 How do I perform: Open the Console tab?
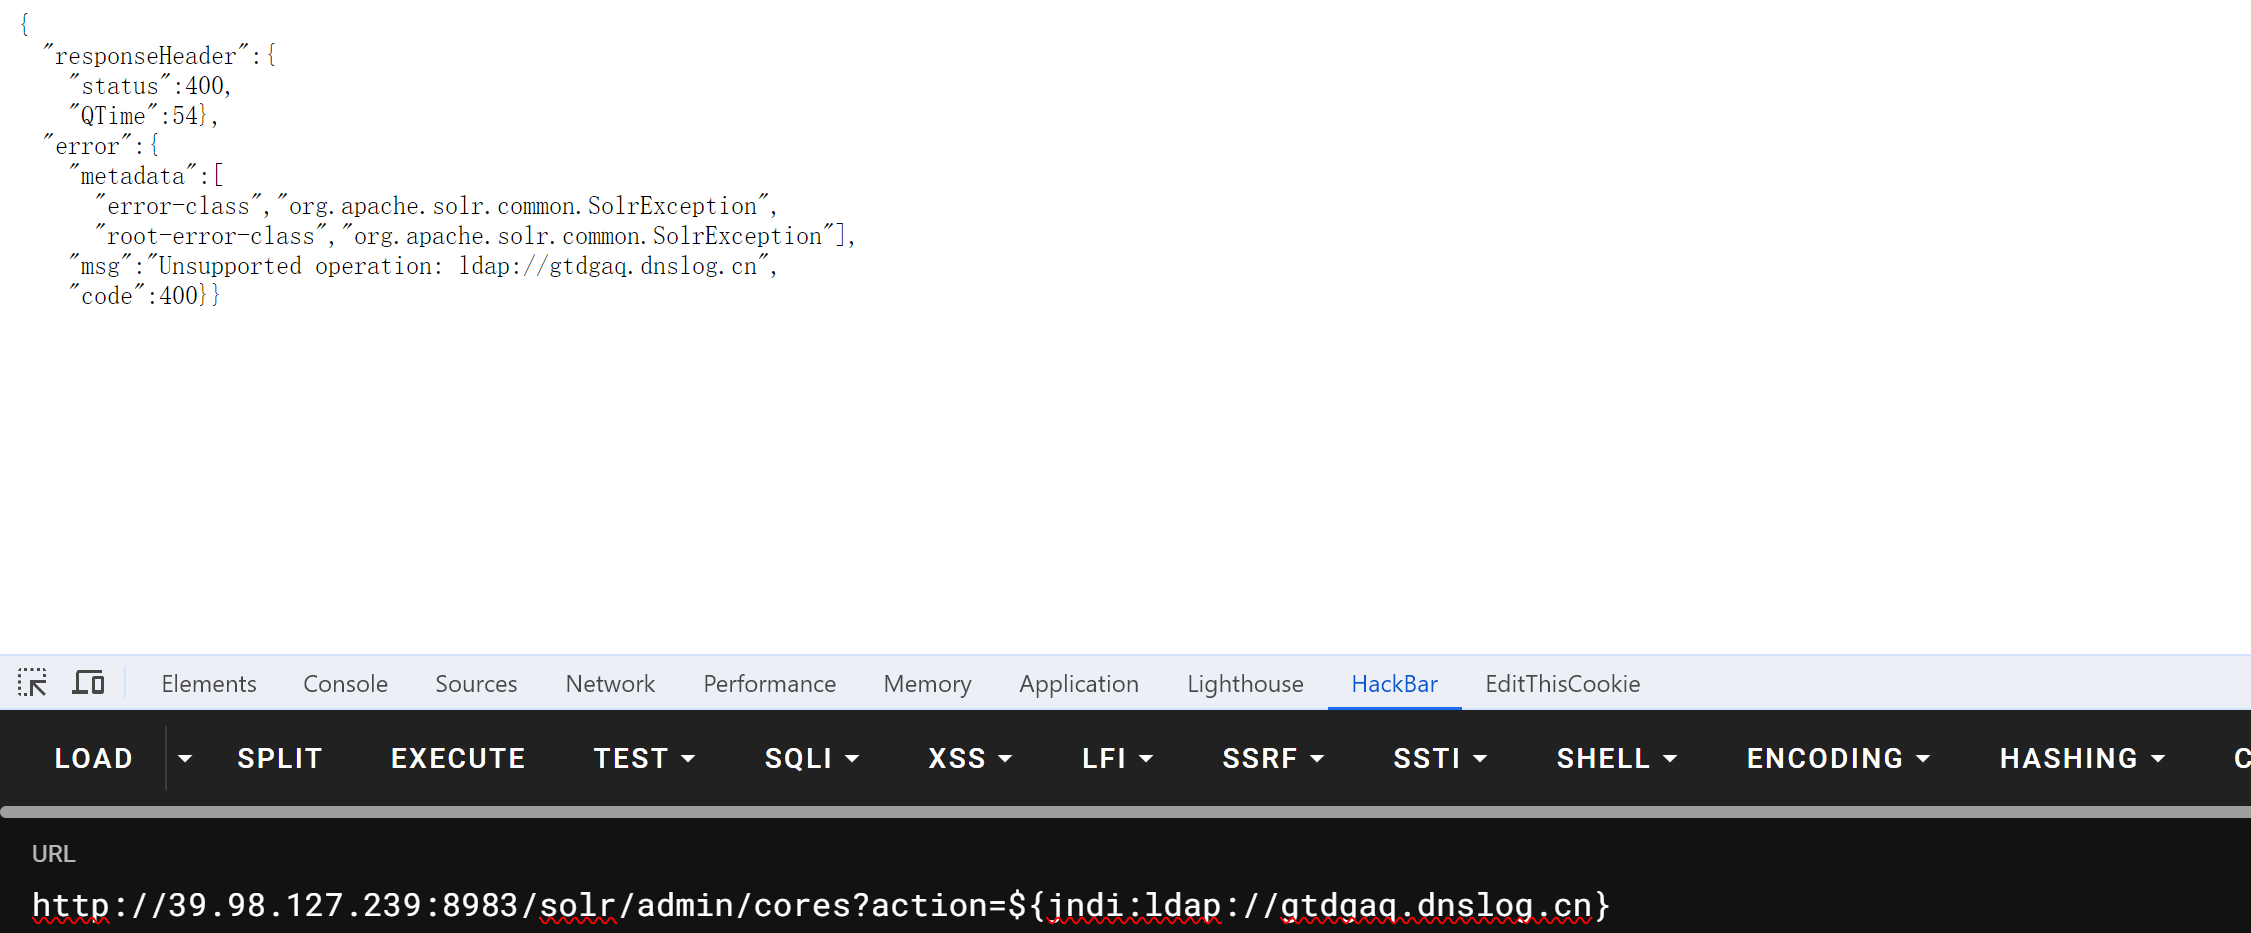345,684
